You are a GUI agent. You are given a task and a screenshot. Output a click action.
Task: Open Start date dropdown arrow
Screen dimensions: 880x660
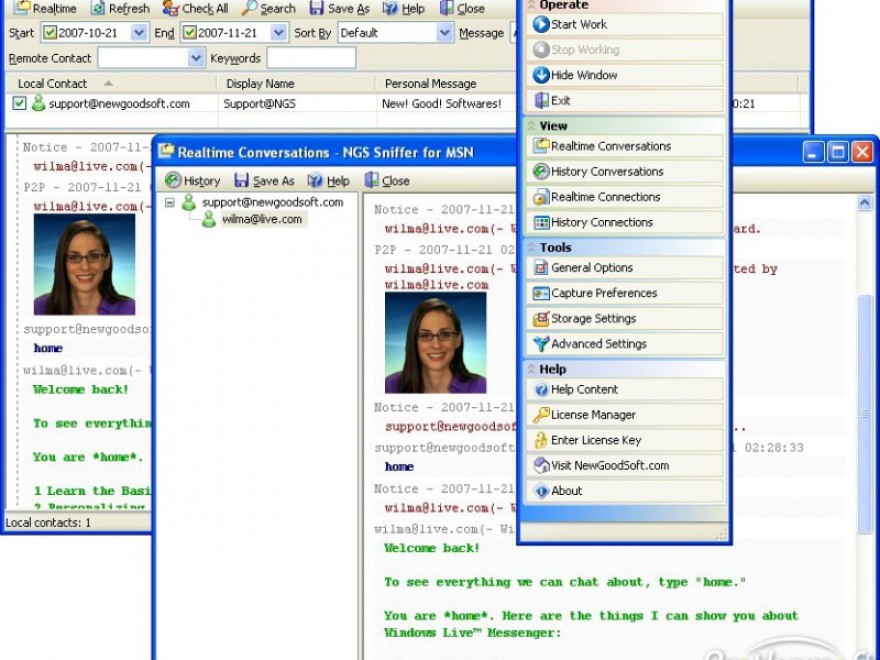(139, 33)
